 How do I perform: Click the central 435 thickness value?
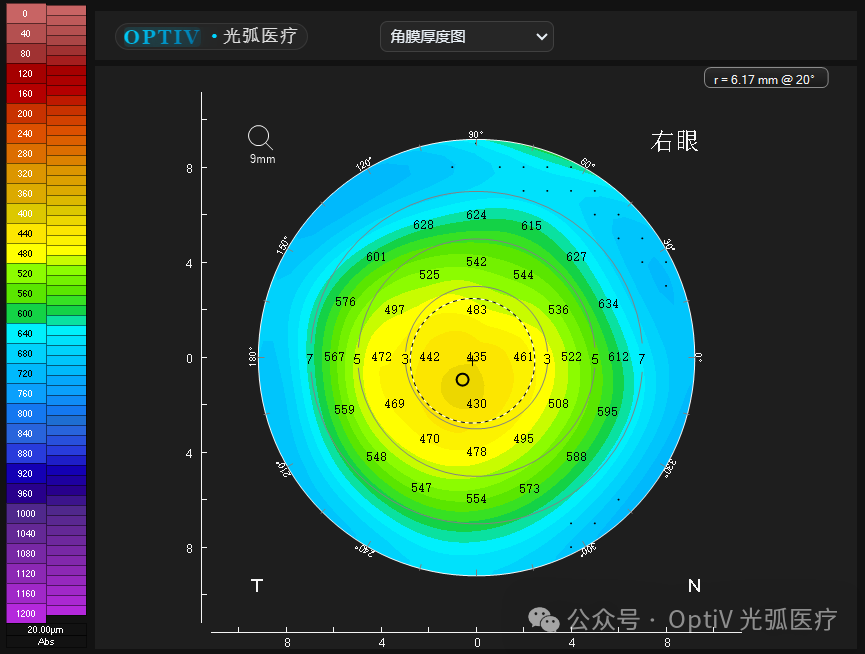(475, 357)
